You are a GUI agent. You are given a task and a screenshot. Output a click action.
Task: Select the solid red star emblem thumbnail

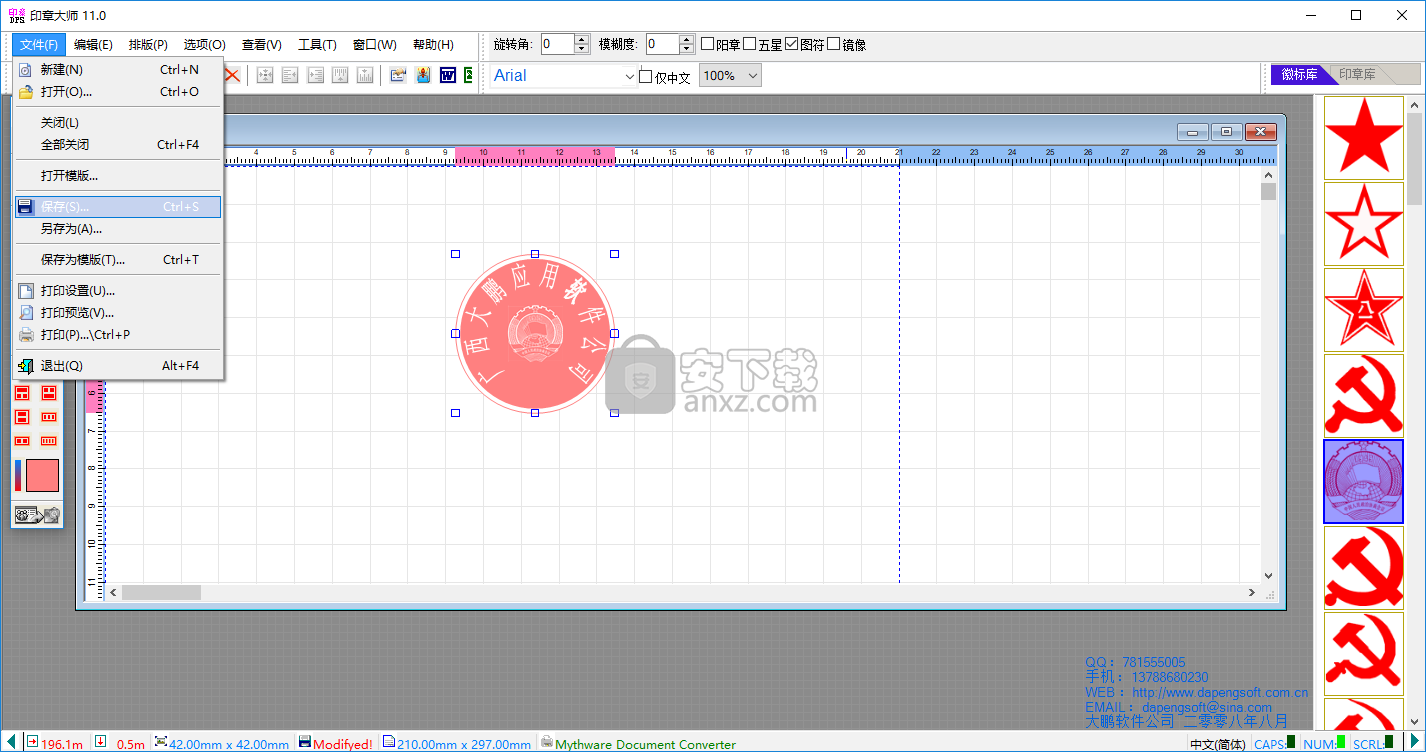click(x=1363, y=137)
